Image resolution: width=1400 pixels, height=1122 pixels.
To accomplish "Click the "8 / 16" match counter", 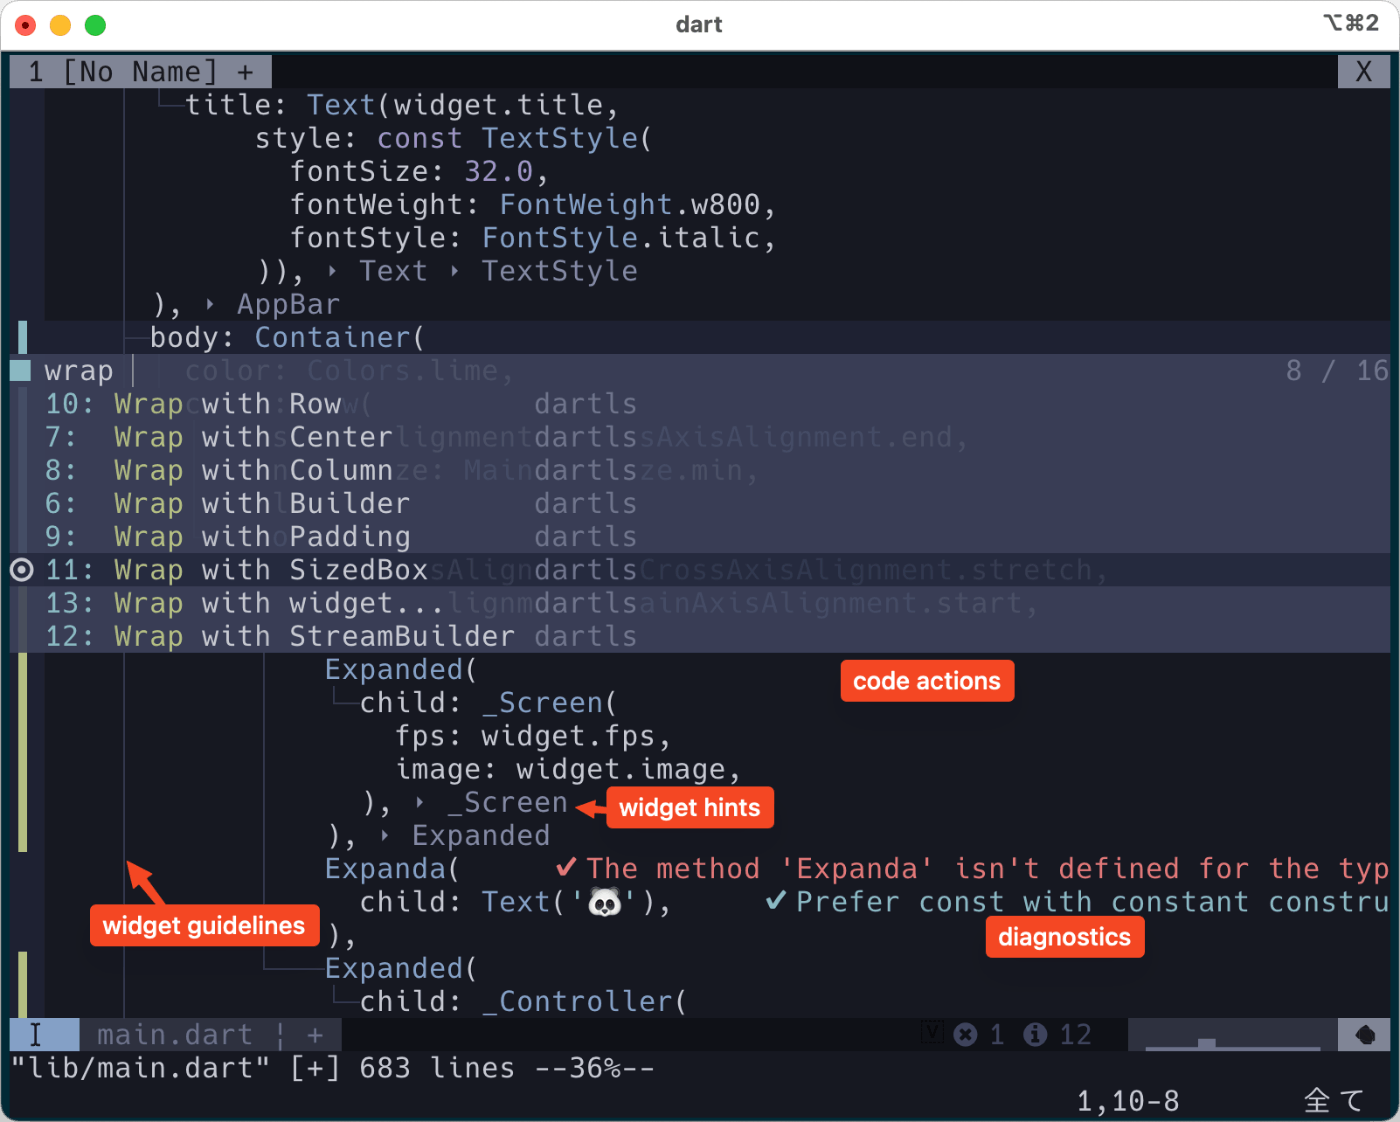I will click(1337, 371).
